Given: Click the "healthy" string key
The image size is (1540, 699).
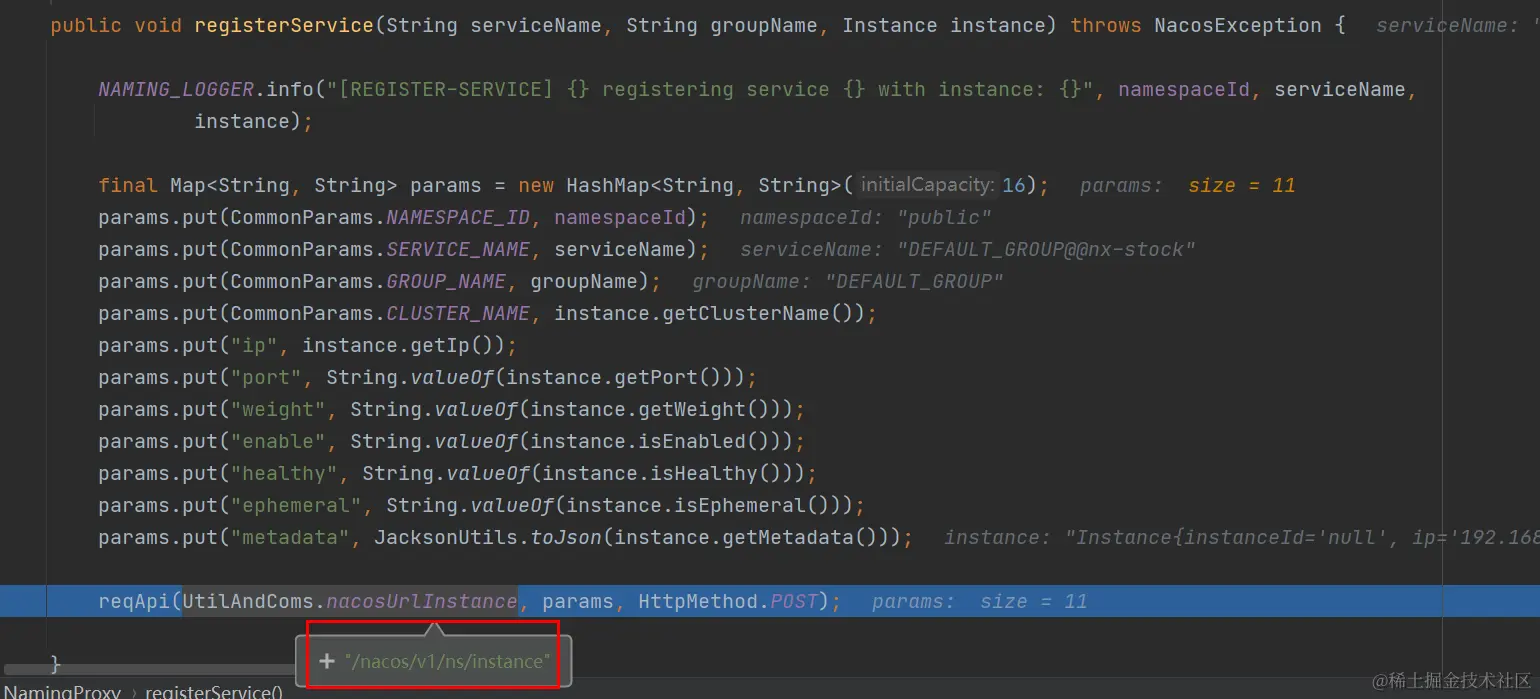Looking at the screenshot, I should coord(284,473).
